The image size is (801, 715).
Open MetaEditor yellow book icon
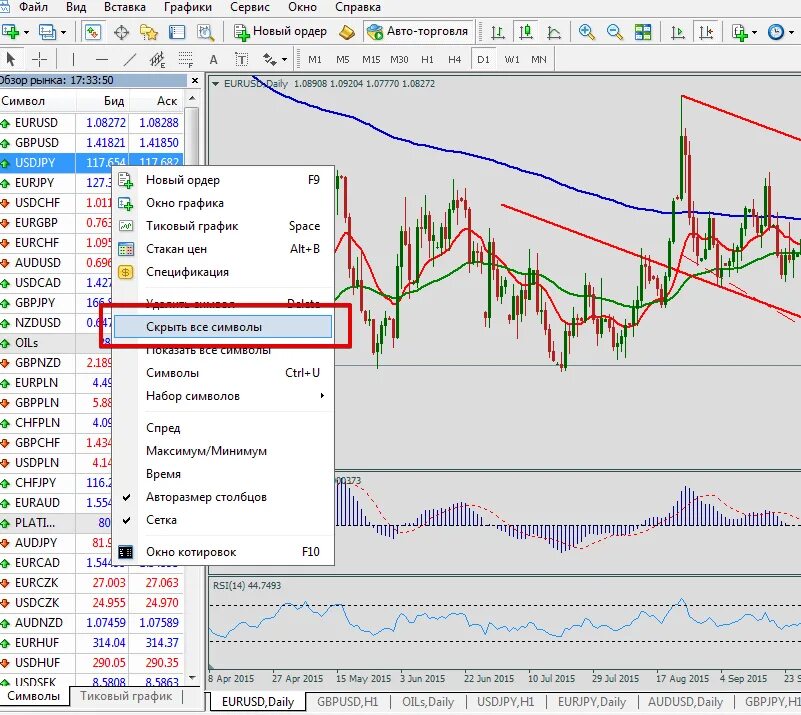(347, 32)
